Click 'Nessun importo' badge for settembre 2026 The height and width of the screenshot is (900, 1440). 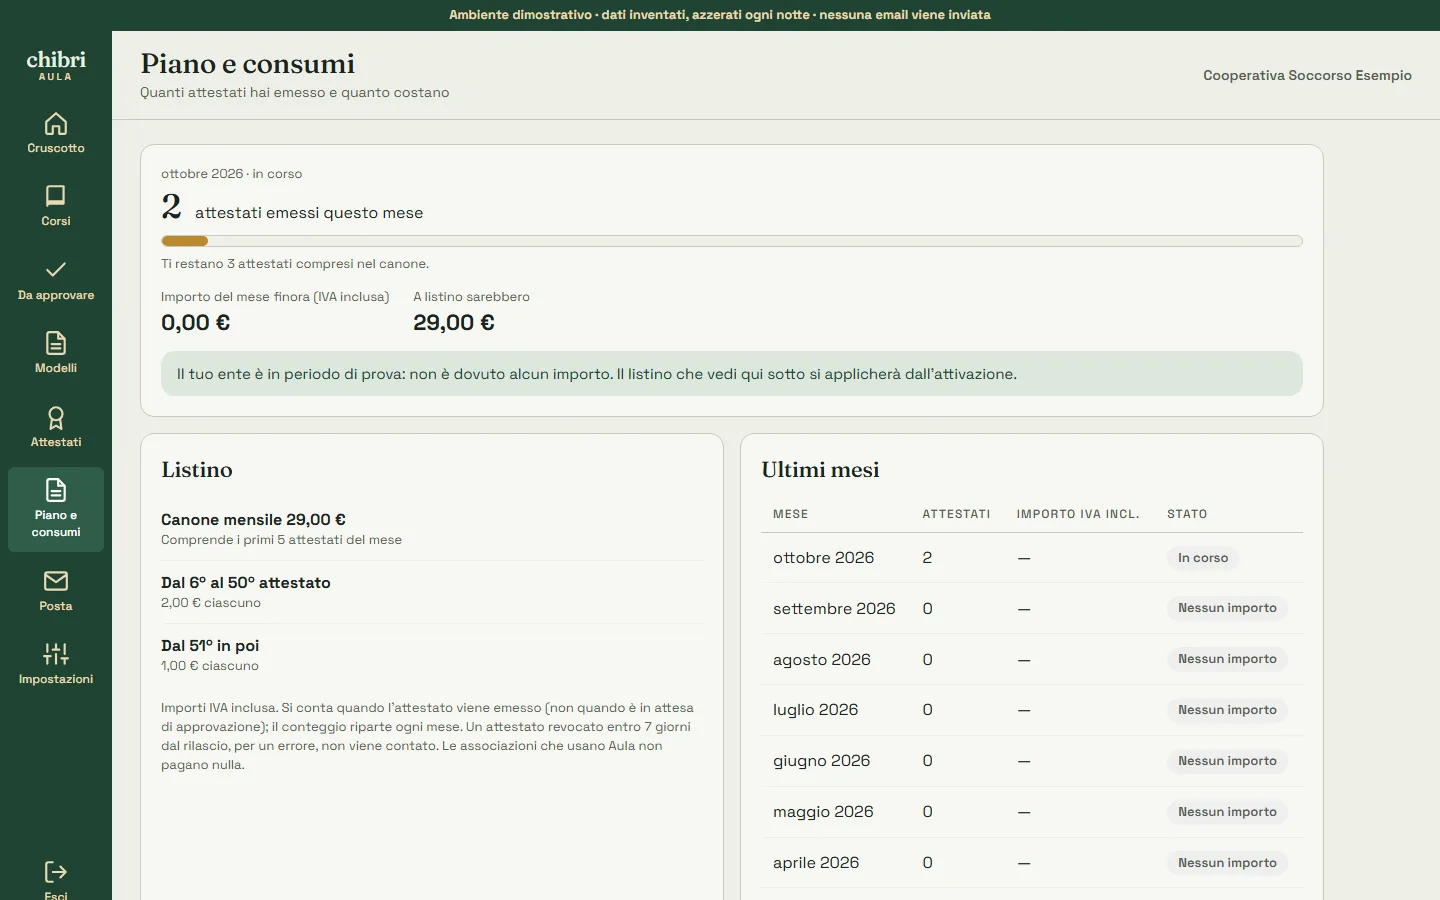[x=1227, y=608]
